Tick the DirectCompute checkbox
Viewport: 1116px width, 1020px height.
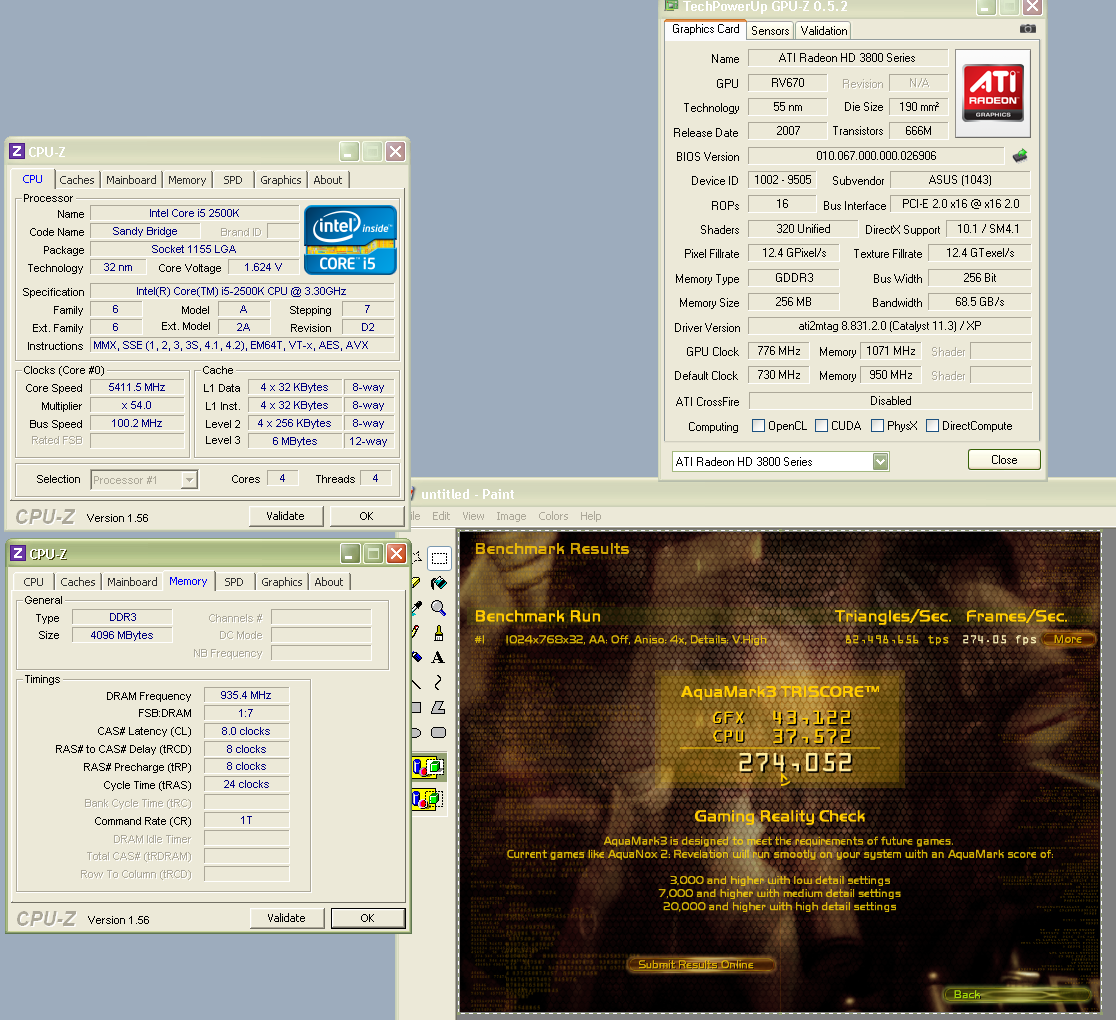coord(932,426)
